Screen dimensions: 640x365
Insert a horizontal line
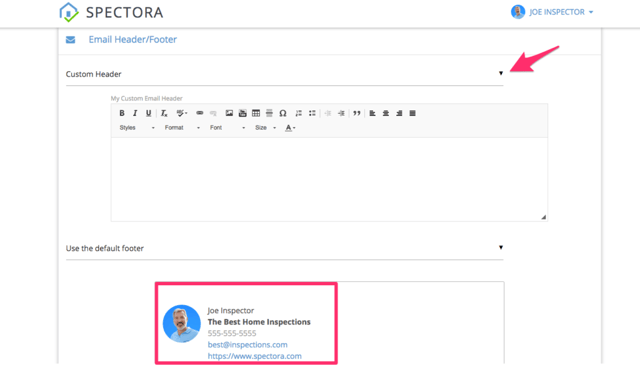point(269,113)
